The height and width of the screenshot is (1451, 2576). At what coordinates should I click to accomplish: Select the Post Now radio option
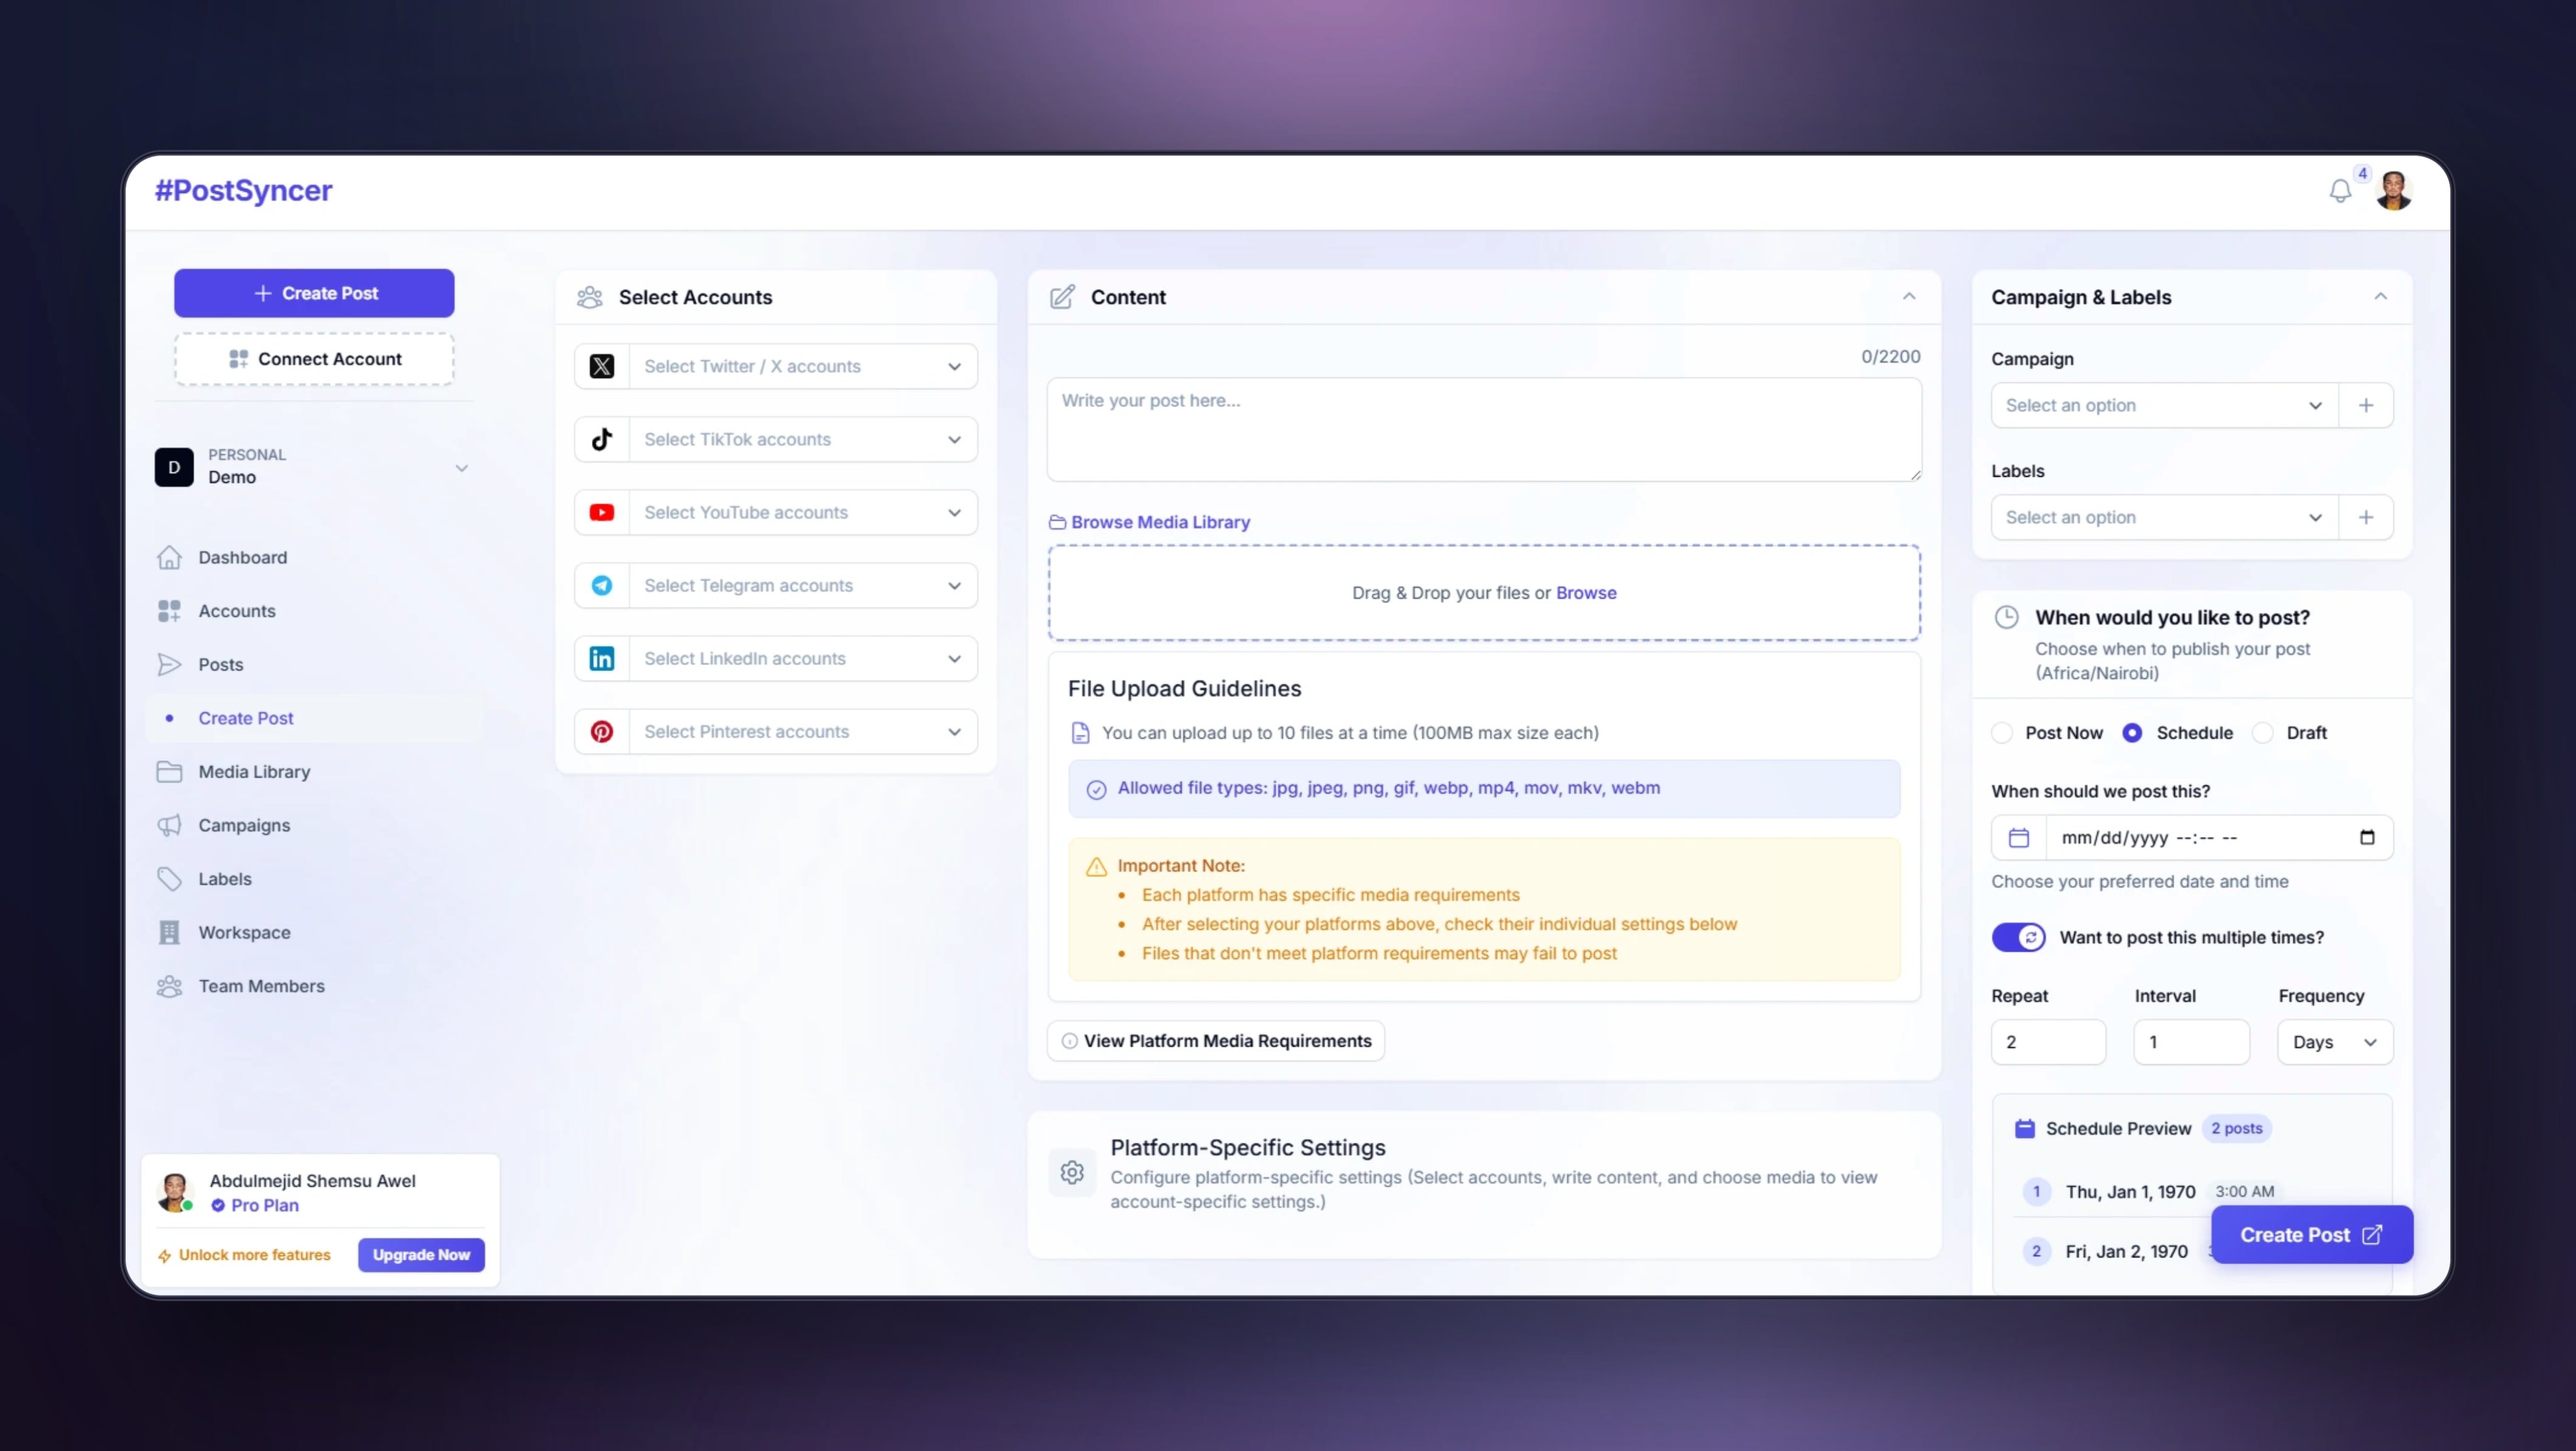click(x=2002, y=732)
